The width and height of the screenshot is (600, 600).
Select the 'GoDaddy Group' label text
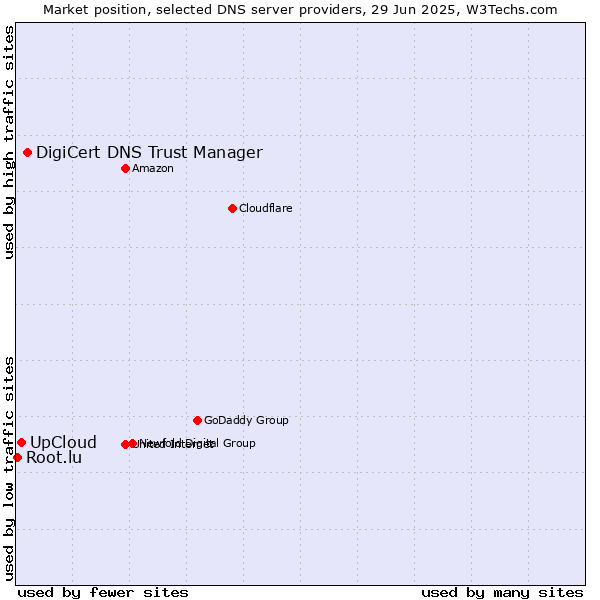point(246,420)
